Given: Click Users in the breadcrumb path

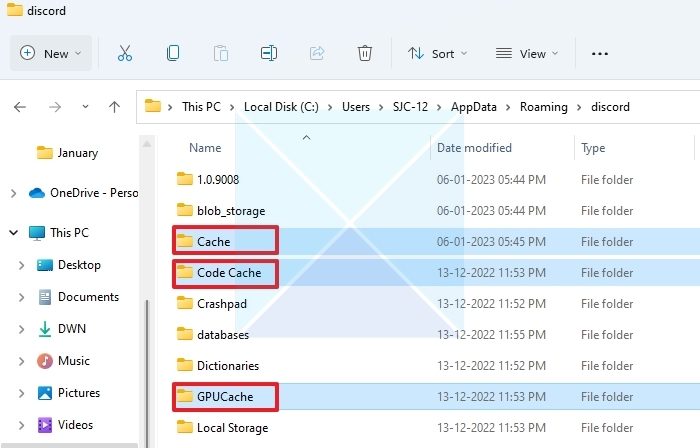Looking at the screenshot, I should [356, 107].
